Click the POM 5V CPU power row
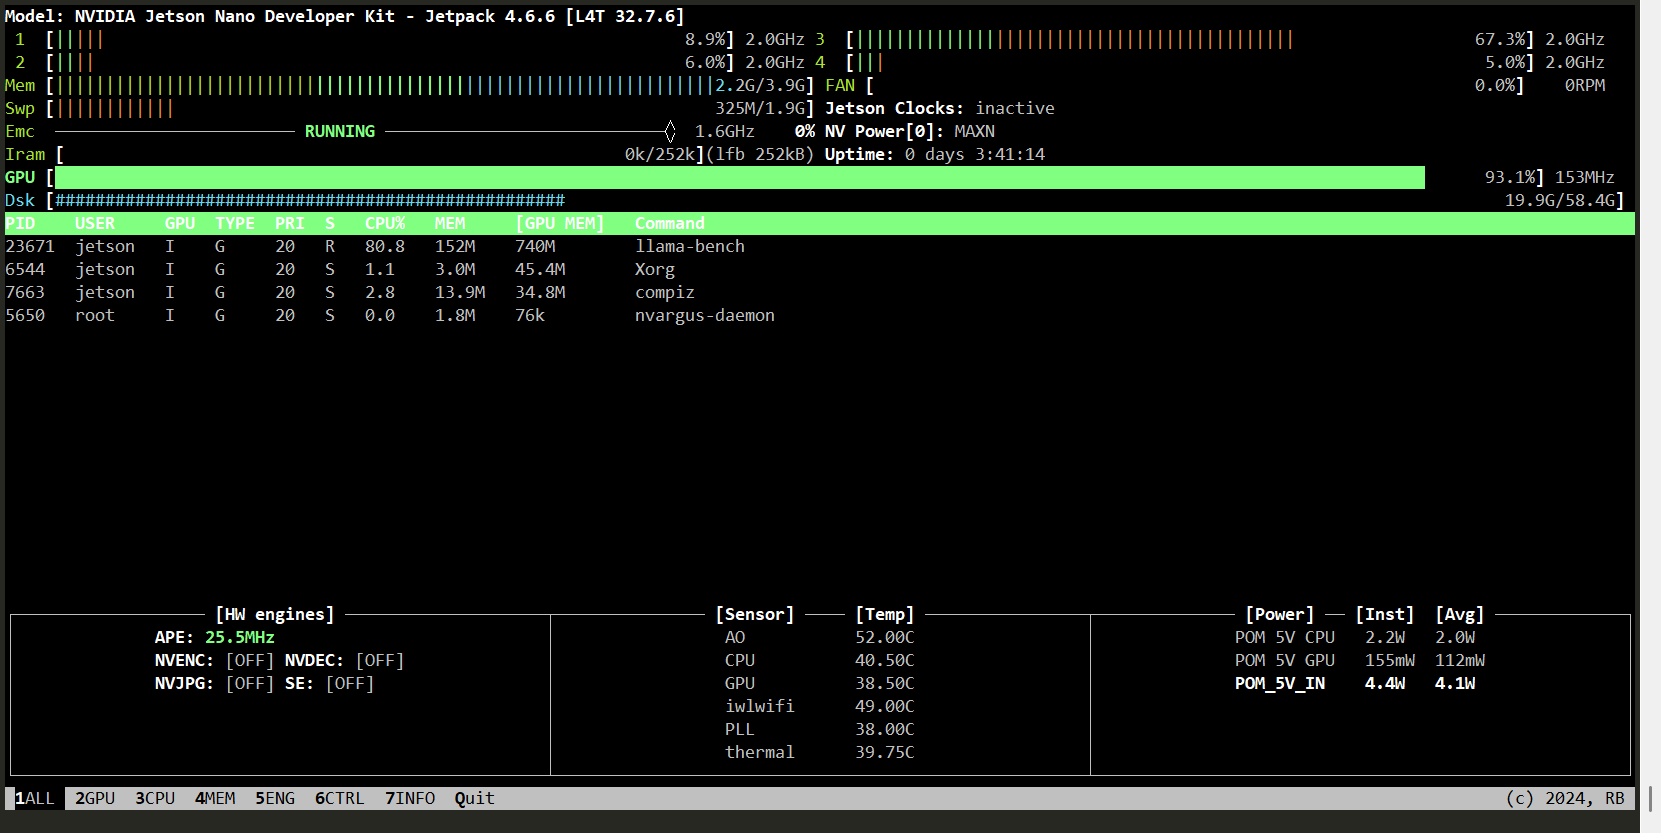Viewport: 1661px width, 833px height. click(x=1355, y=638)
